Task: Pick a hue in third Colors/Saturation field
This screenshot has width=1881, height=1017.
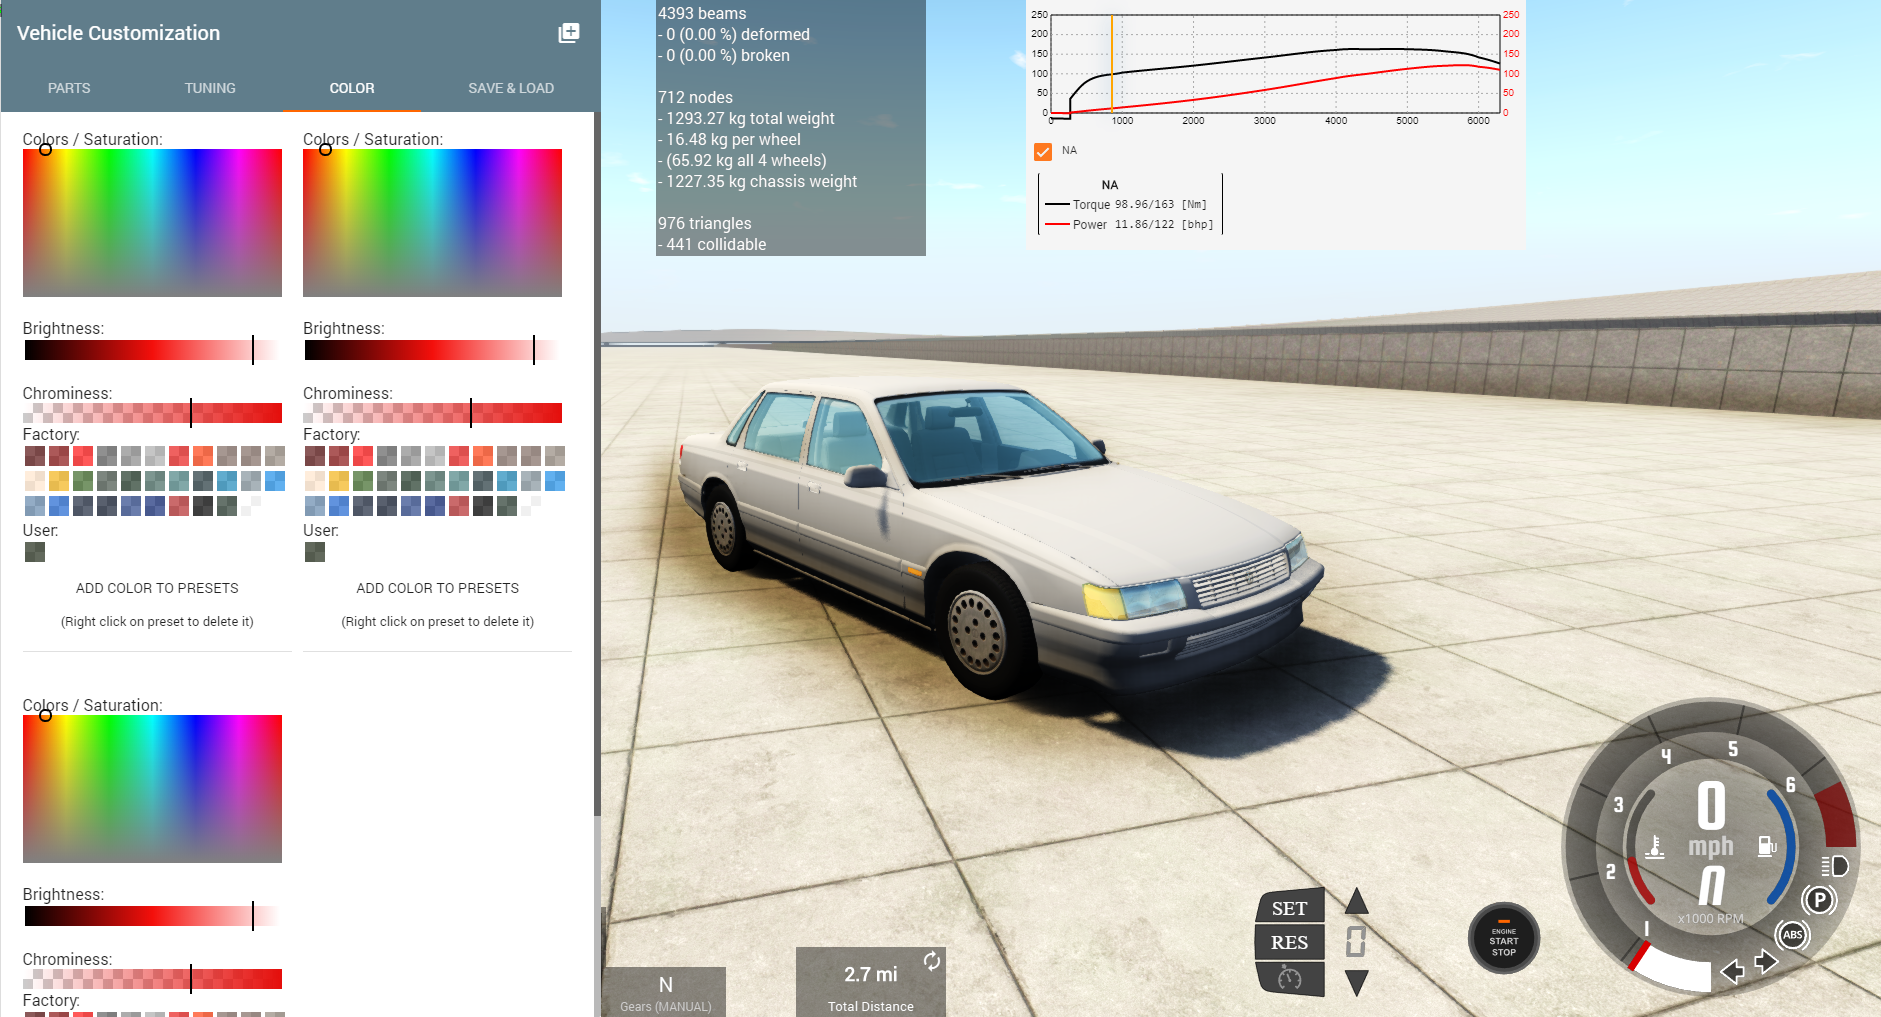Action: pos(152,789)
